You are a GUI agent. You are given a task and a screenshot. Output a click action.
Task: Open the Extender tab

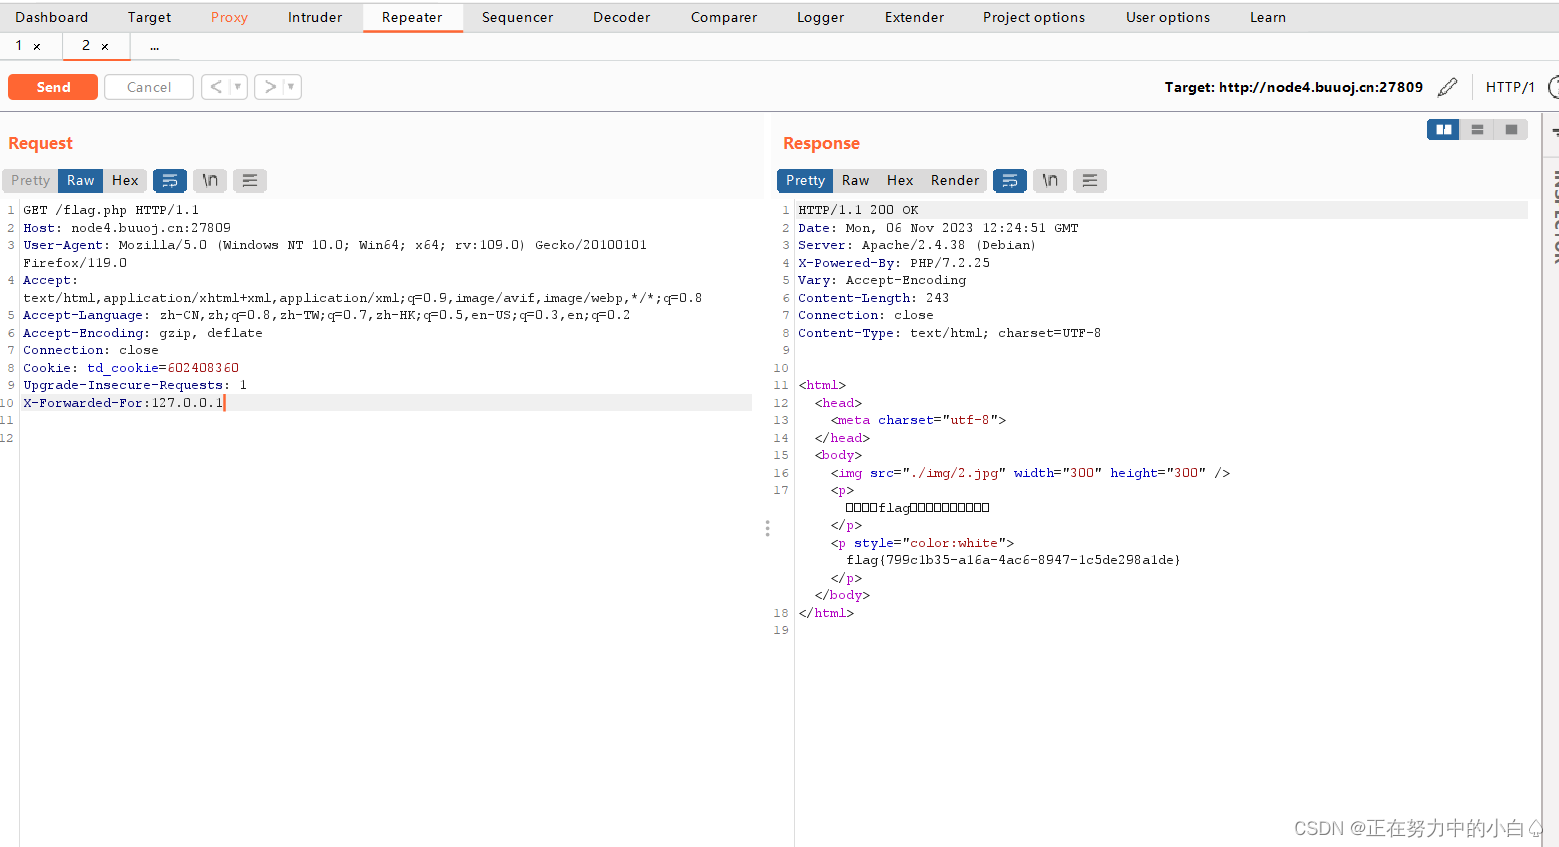click(x=914, y=17)
